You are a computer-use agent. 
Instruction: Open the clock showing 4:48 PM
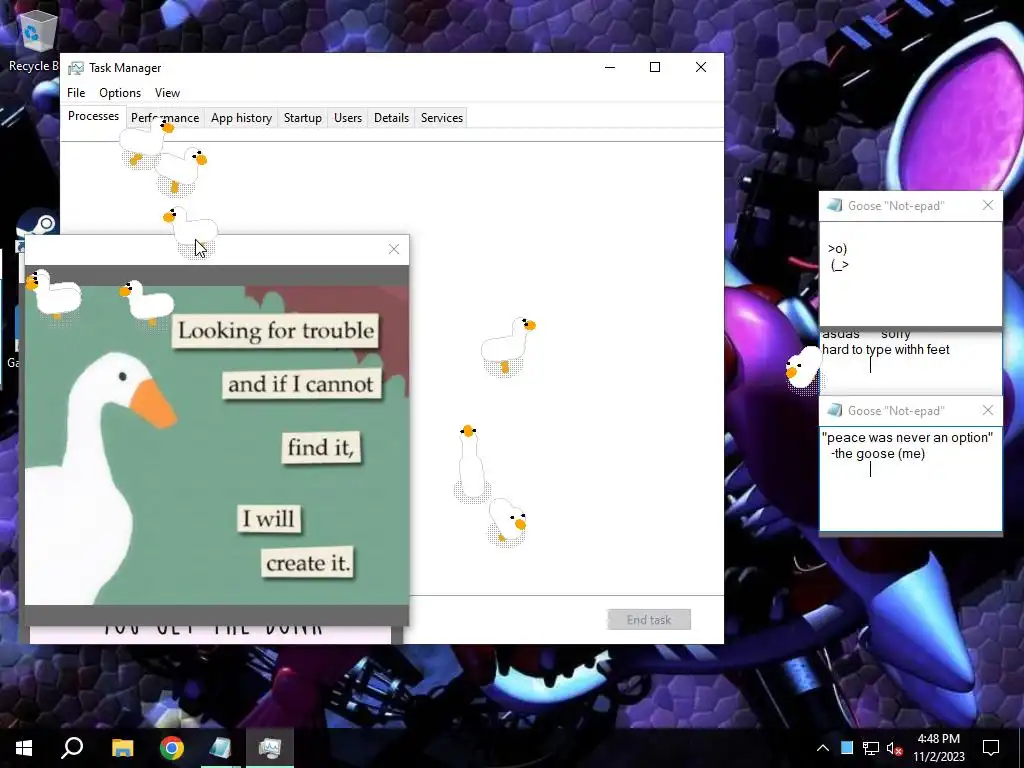pos(938,748)
